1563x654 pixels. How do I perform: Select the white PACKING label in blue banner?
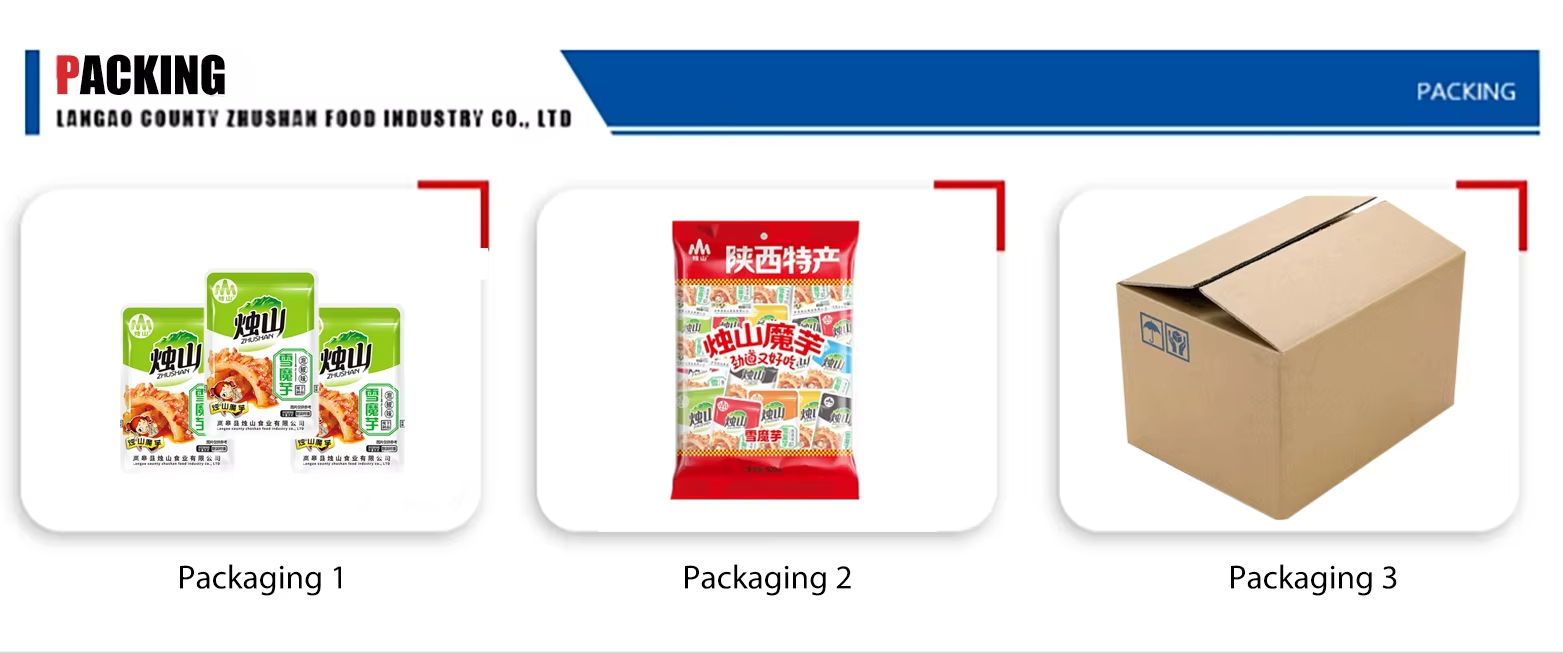(1466, 92)
